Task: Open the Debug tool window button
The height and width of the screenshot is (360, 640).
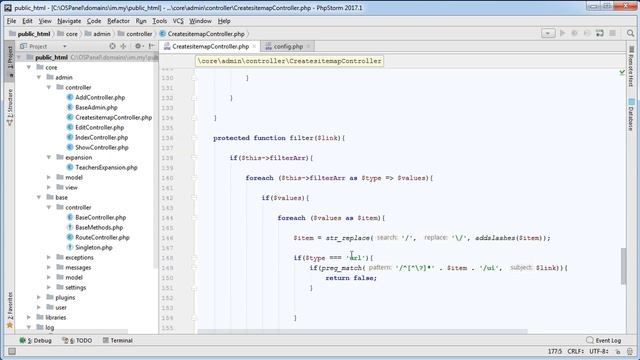Action: (x=36, y=340)
